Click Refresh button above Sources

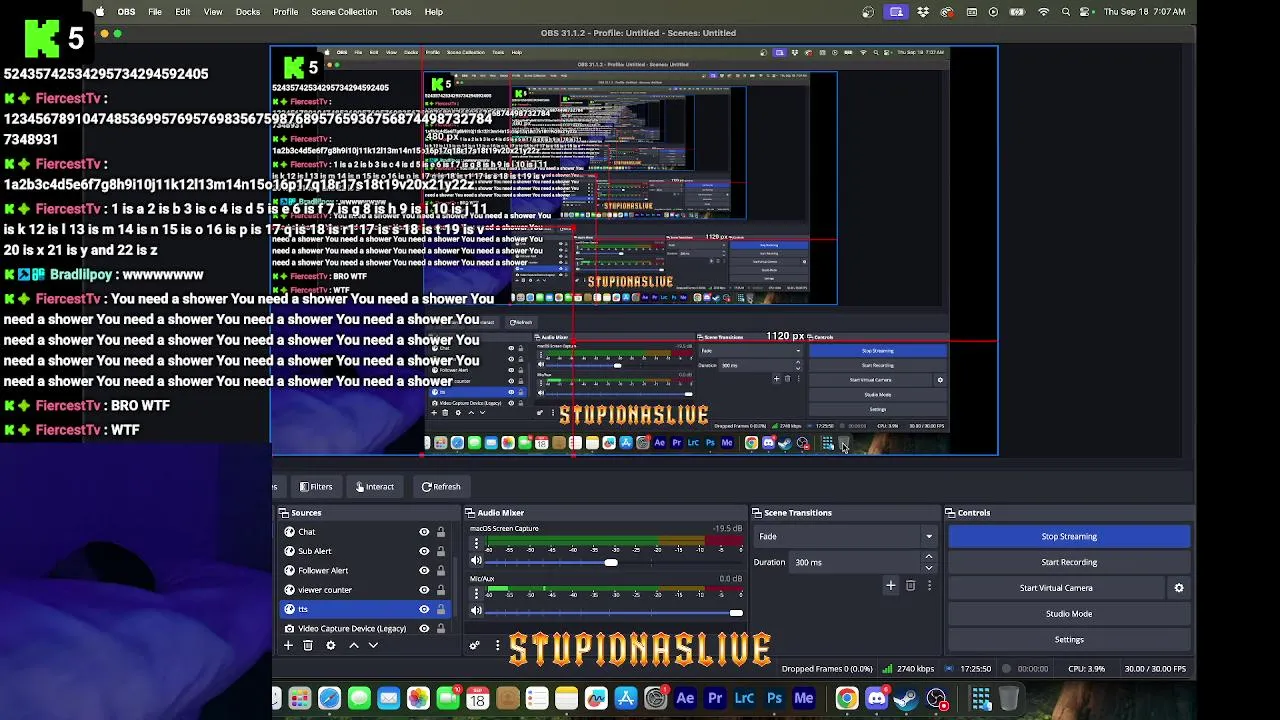click(x=441, y=487)
